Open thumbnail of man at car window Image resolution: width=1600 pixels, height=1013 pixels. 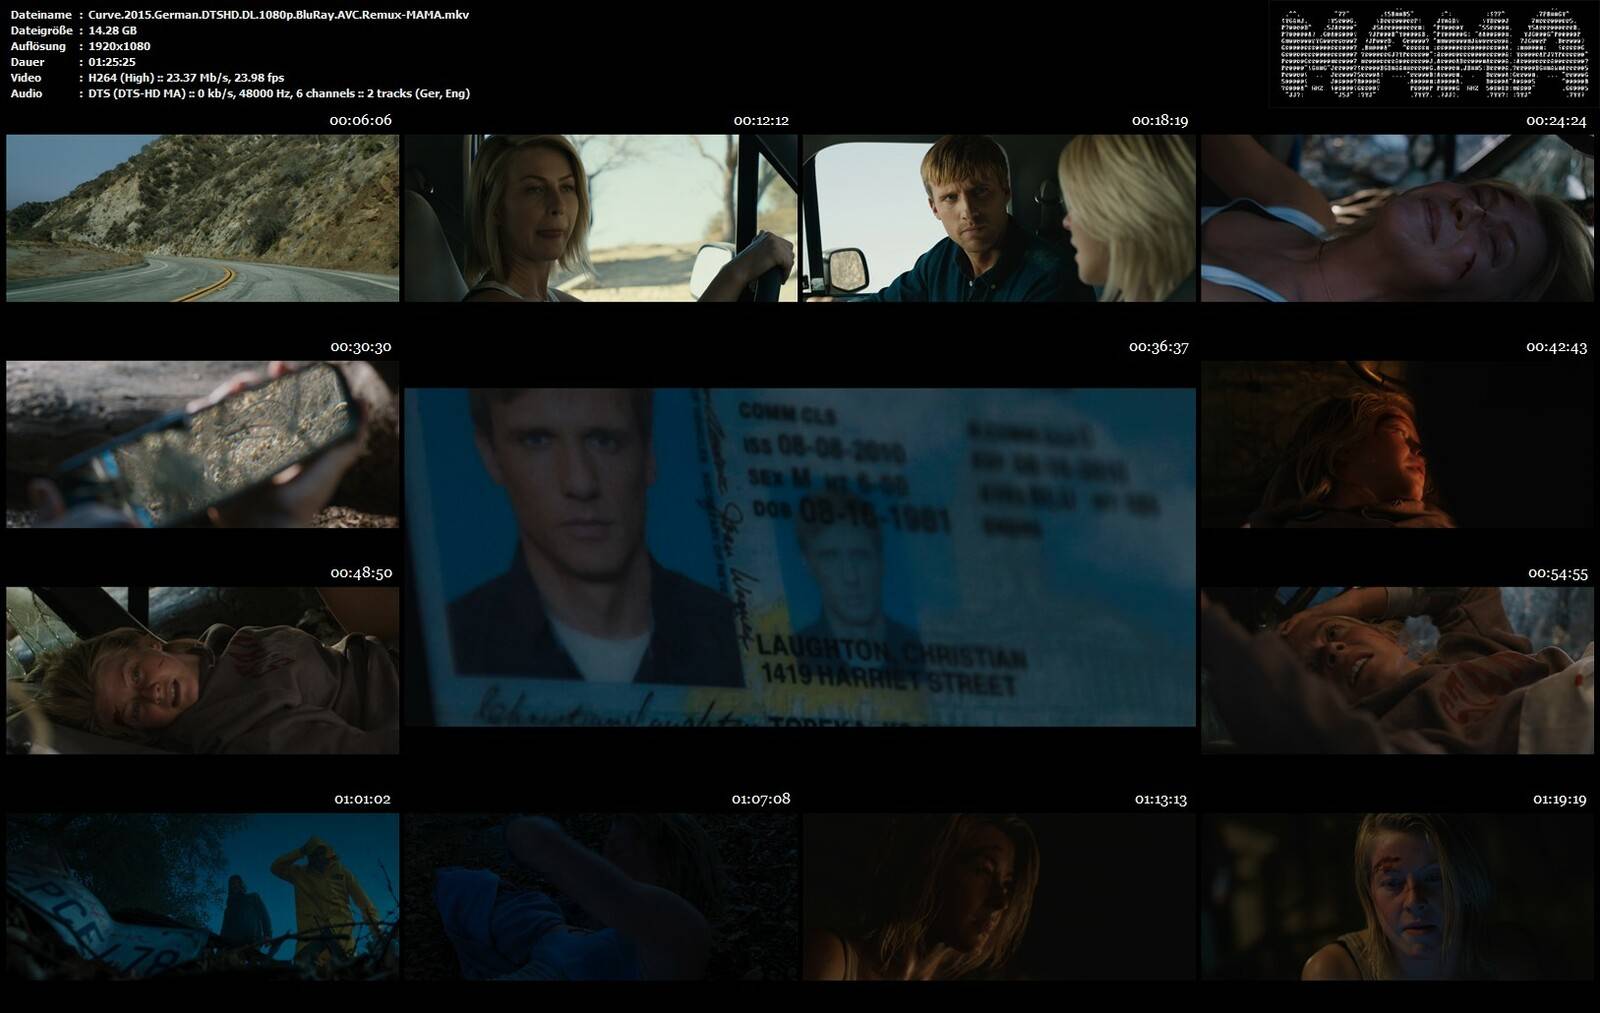tap(999, 218)
